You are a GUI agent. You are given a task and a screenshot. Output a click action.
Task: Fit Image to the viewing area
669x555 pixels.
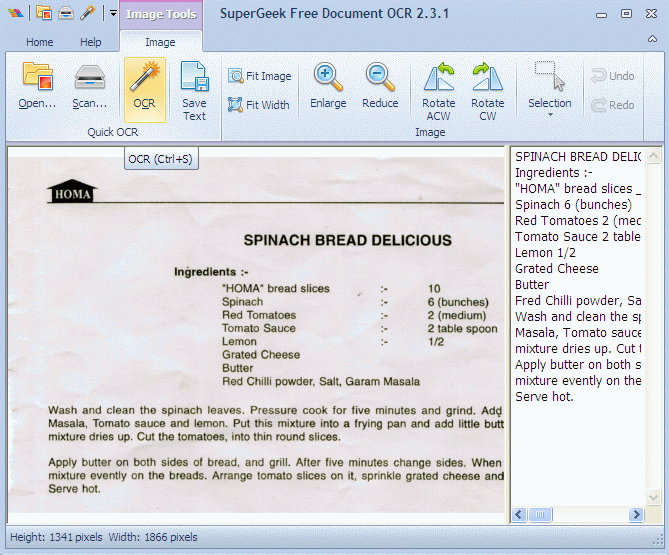[x=259, y=76]
